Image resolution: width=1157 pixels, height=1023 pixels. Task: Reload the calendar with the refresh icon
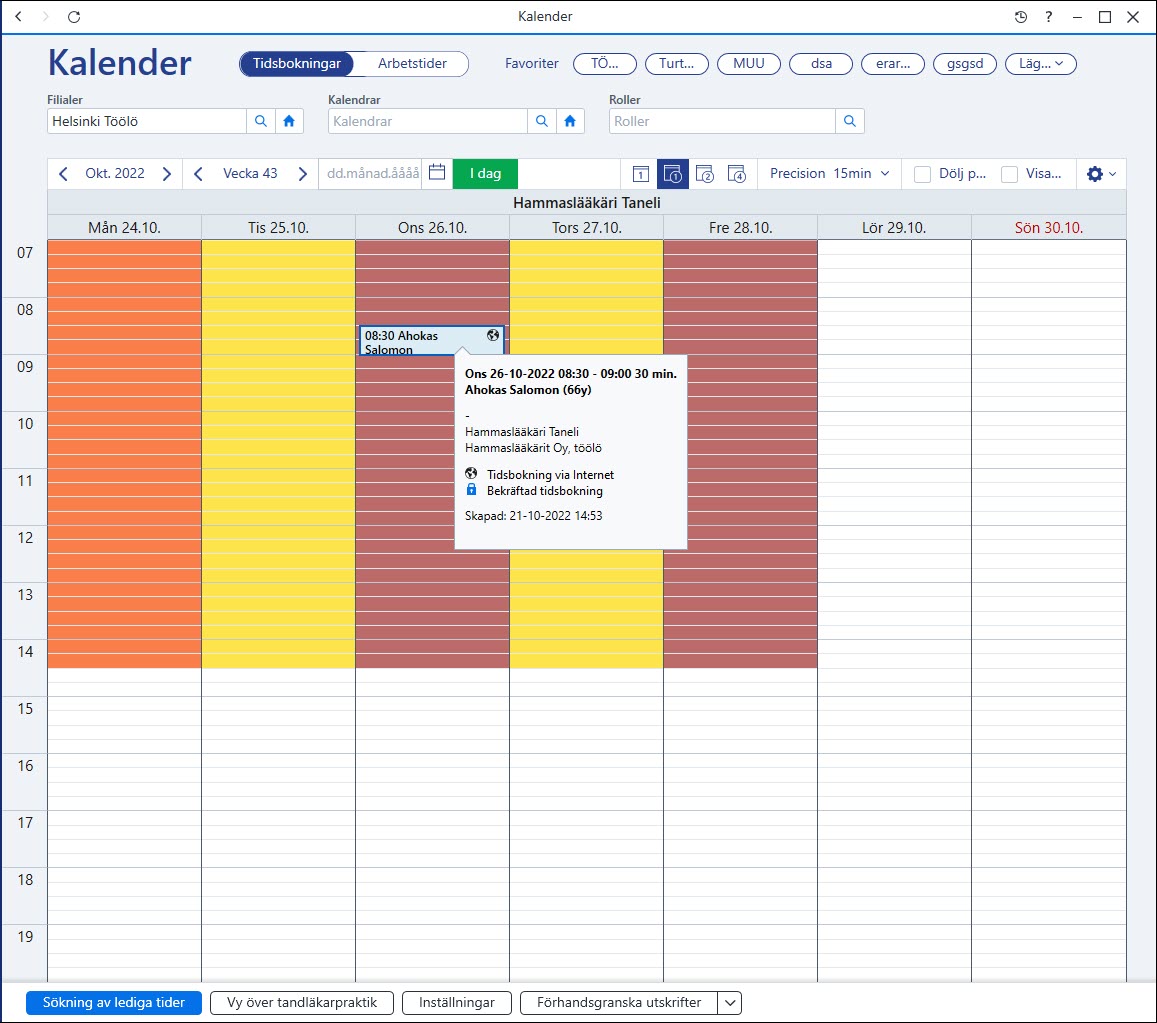coord(74,16)
